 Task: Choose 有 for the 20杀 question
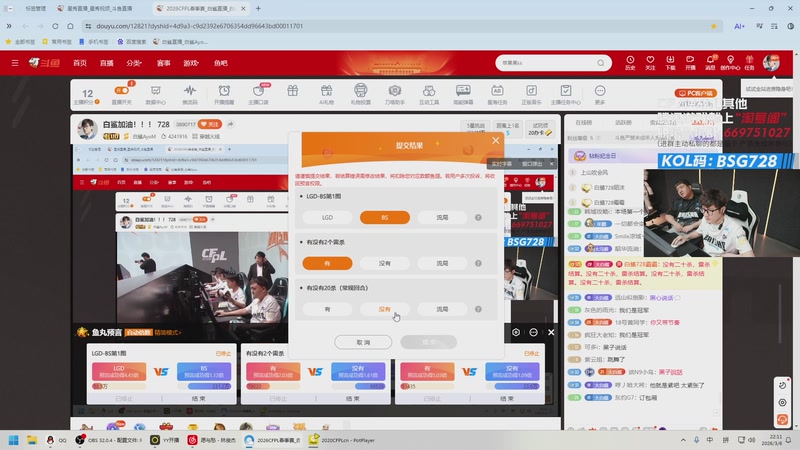(x=327, y=309)
